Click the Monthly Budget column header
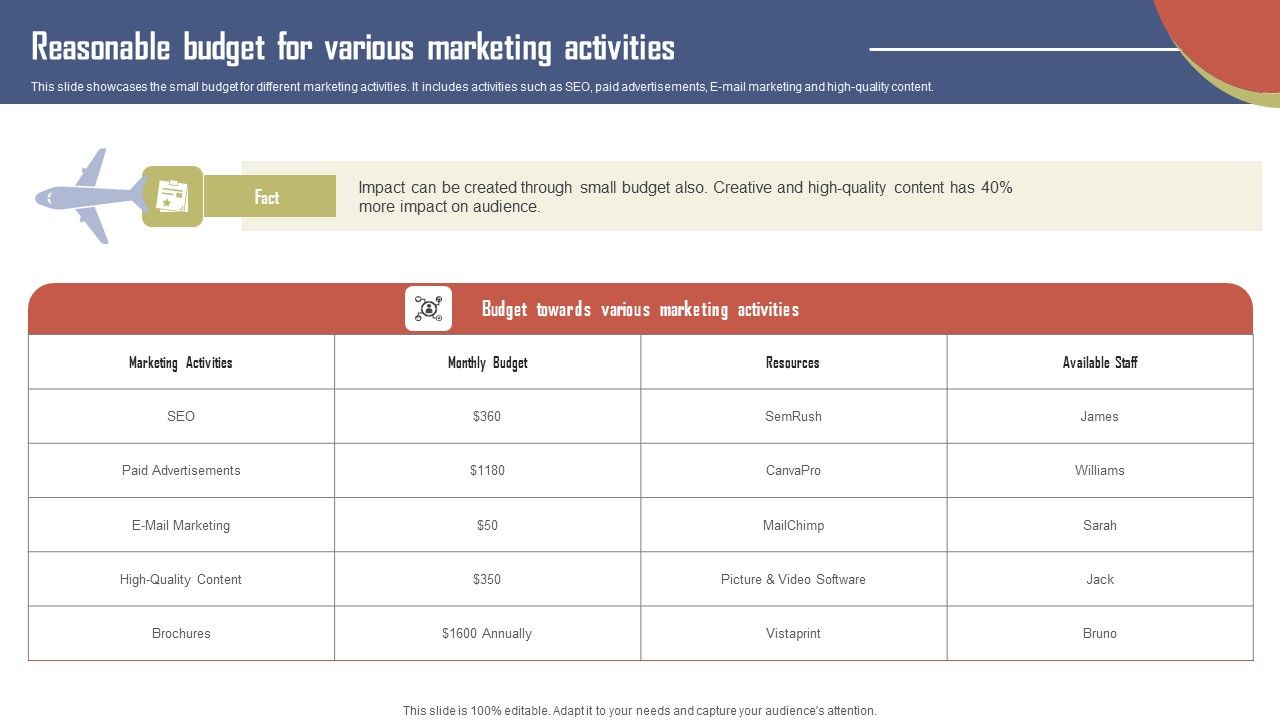The image size is (1280, 720). (x=487, y=363)
